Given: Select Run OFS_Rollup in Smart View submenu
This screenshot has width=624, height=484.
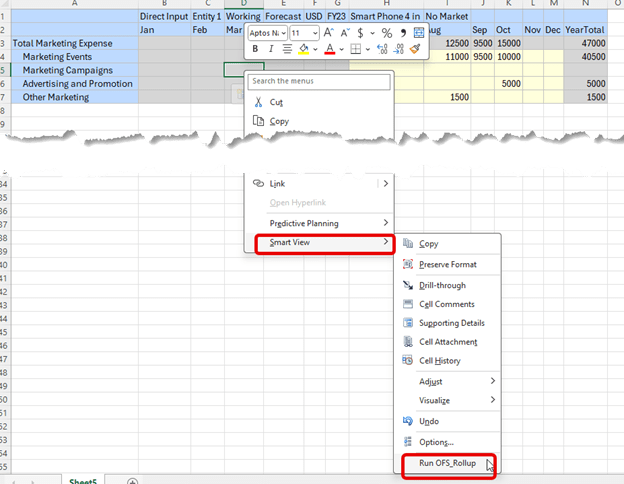Looking at the screenshot, I should coord(447,462).
